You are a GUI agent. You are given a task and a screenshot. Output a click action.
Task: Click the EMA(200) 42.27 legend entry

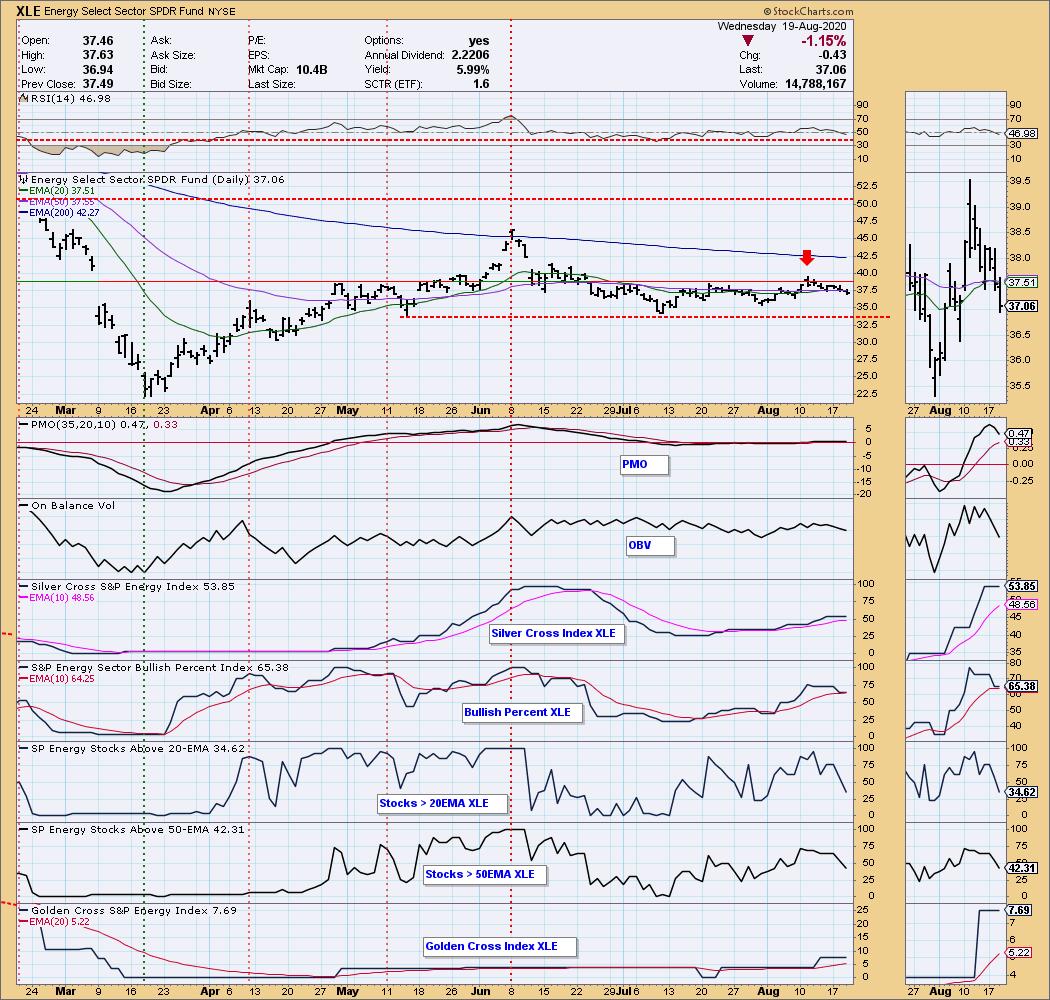[x=60, y=212]
